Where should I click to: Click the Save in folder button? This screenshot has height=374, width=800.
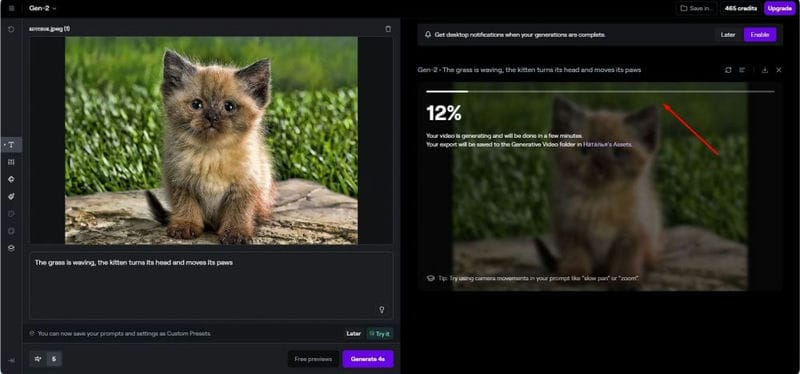(696, 8)
